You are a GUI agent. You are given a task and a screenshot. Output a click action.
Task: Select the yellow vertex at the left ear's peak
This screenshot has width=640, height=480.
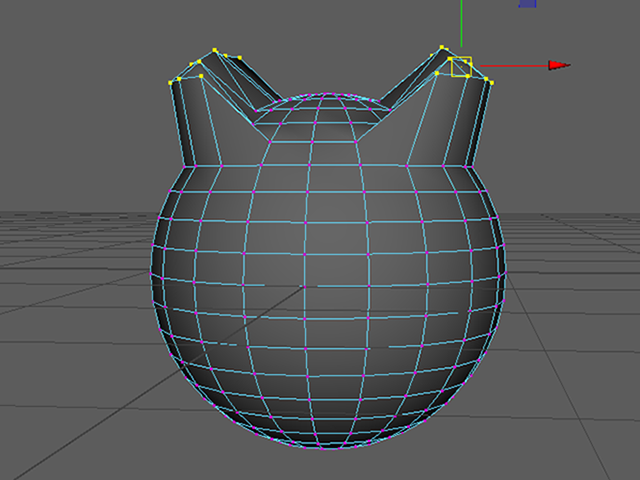pyautogui.click(x=215, y=50)
